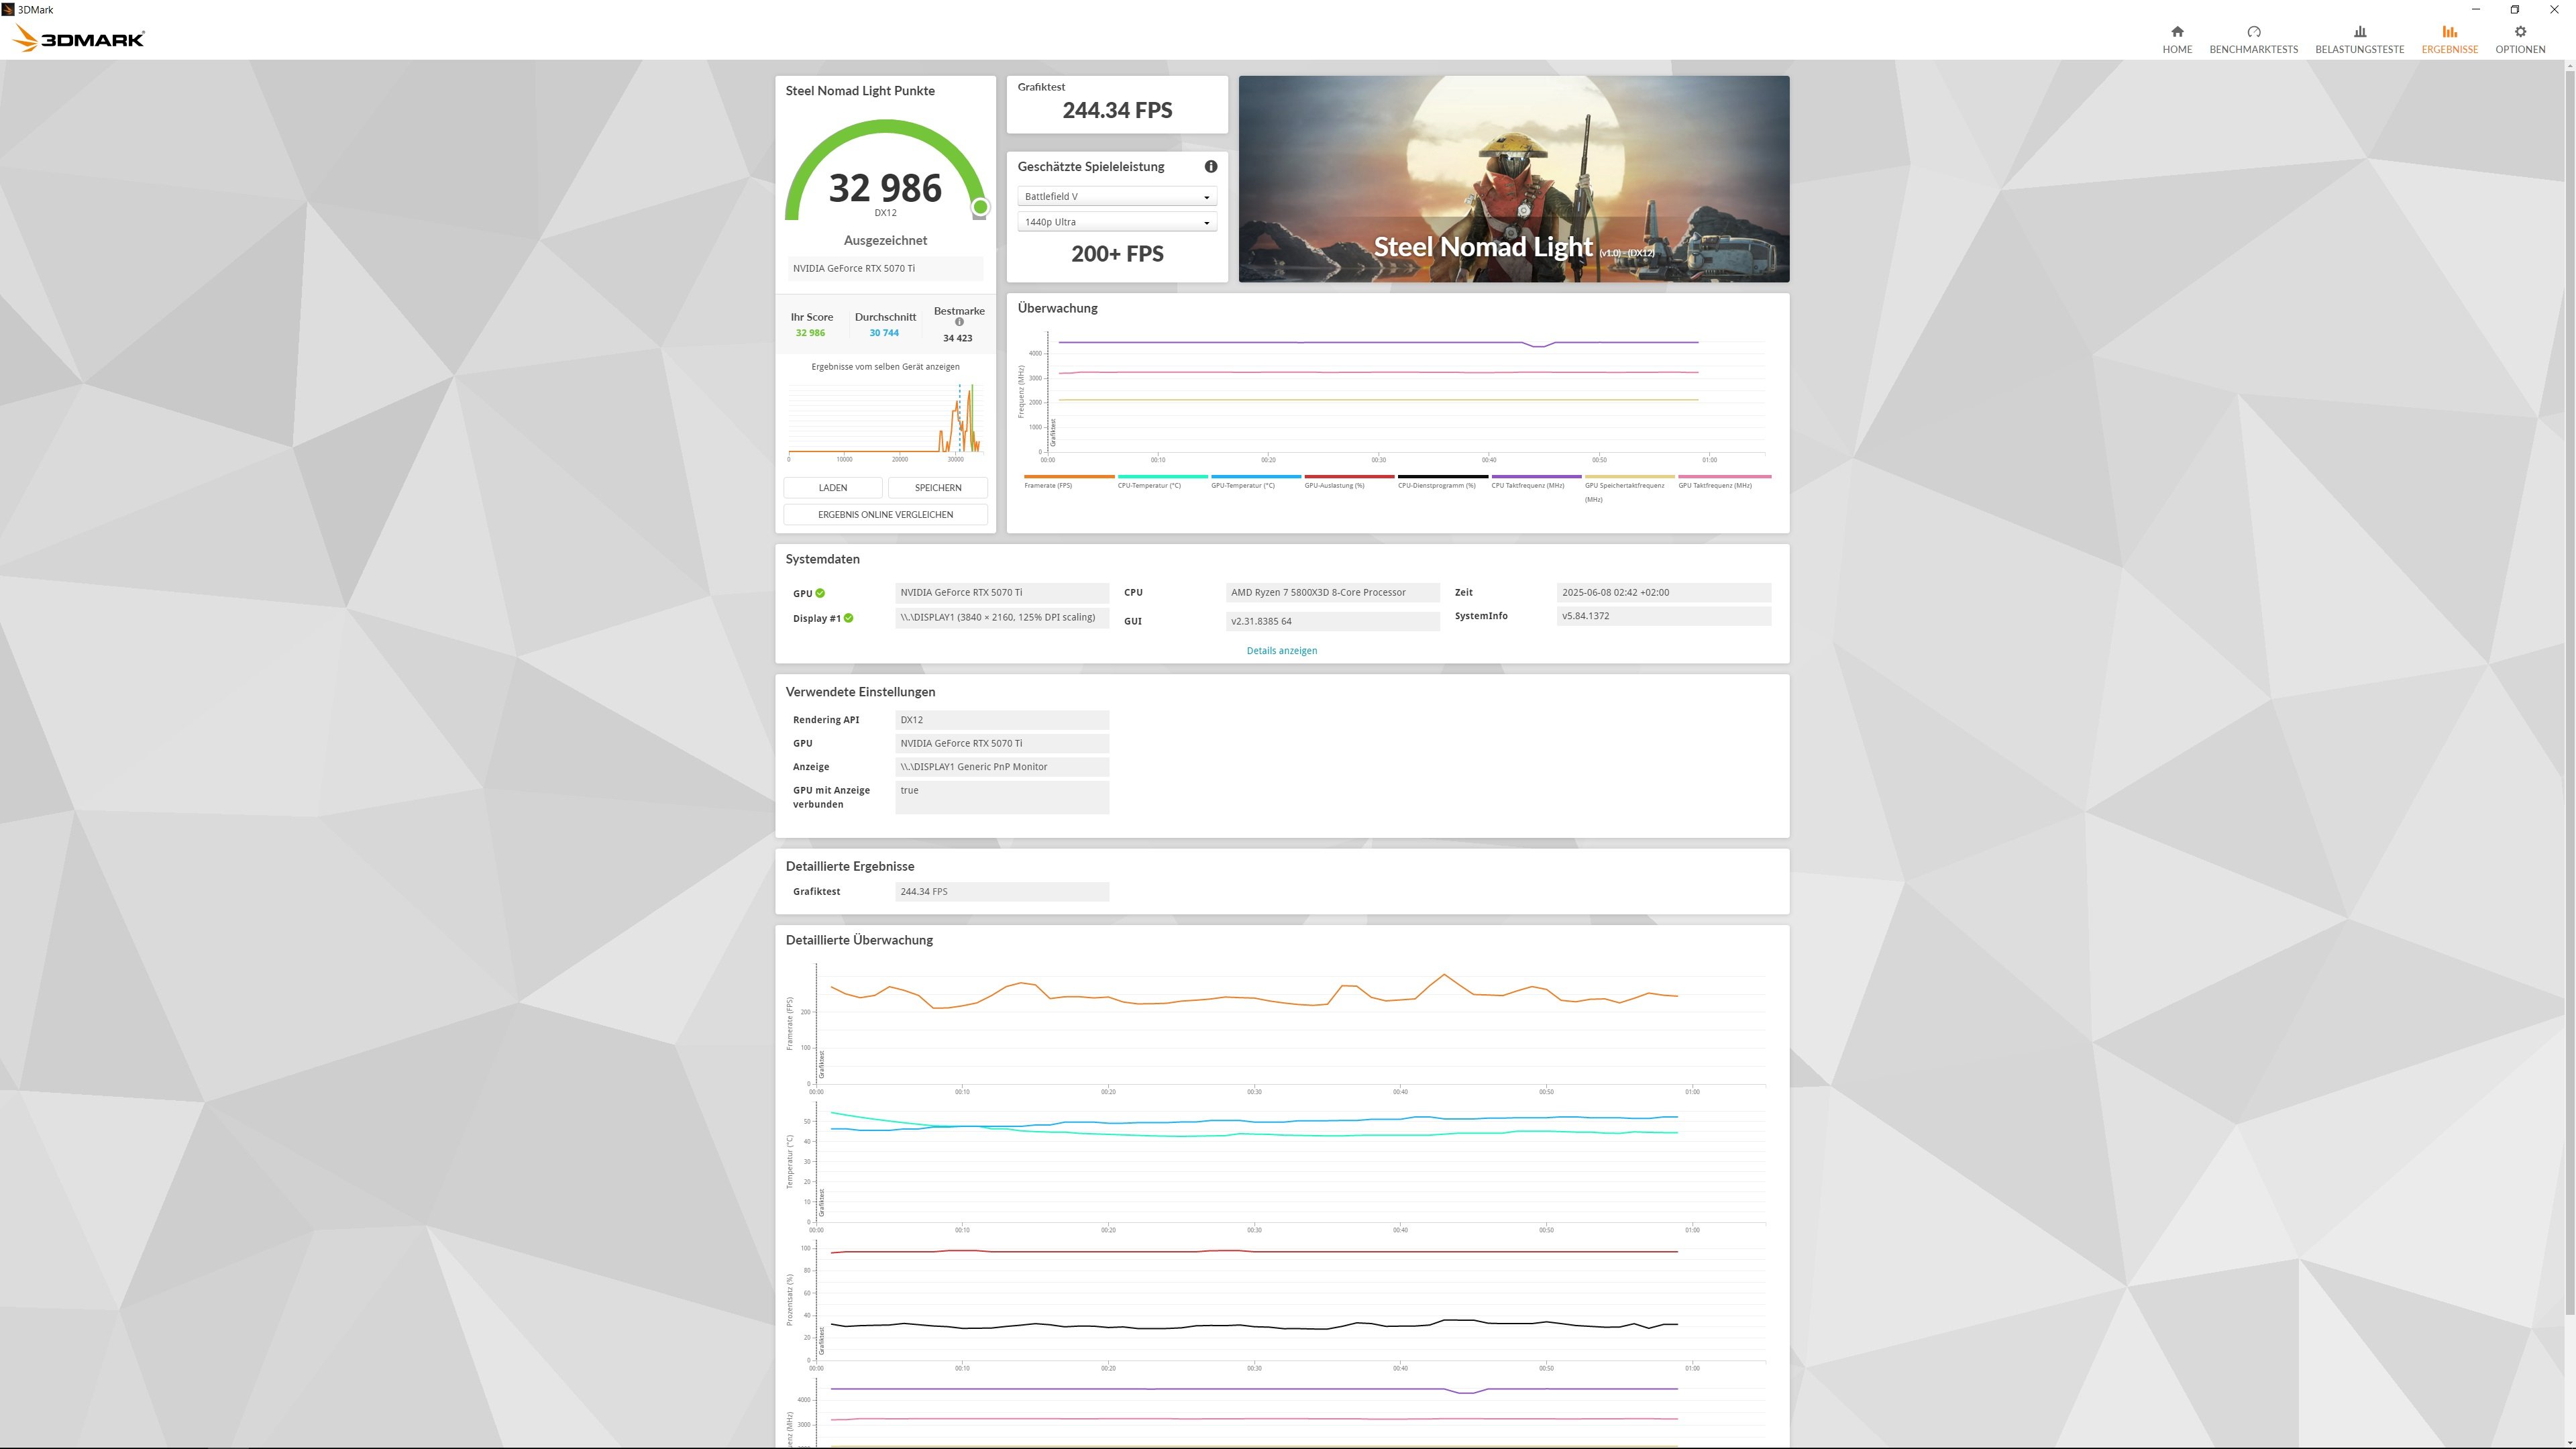Open the Battlefield V game dropdown
The image size is (2576, 1449).
pos(1116,197)
